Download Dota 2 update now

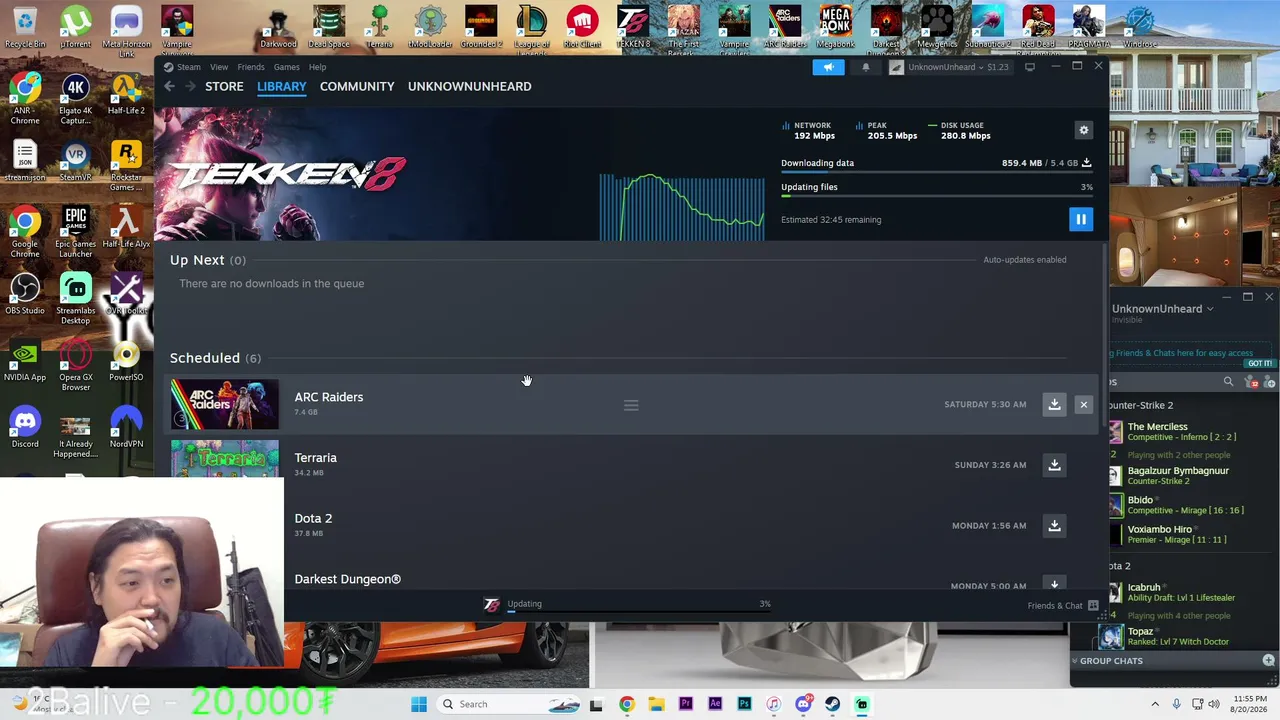[x=1054, y=525]
